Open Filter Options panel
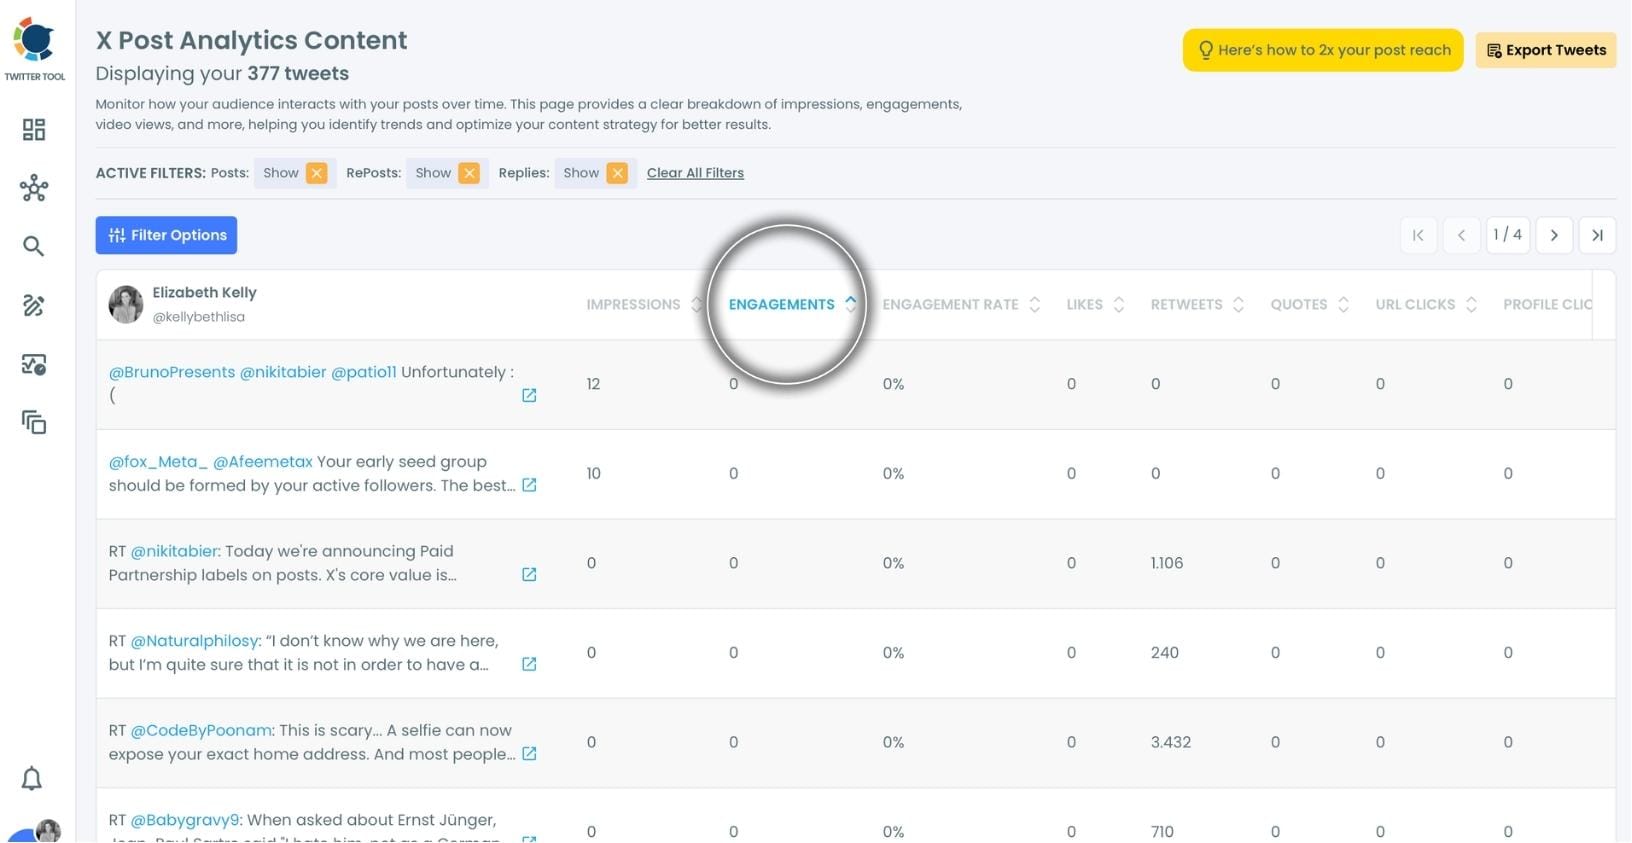Viewport: 1632px width, 843px height. [x=166, y=235]
